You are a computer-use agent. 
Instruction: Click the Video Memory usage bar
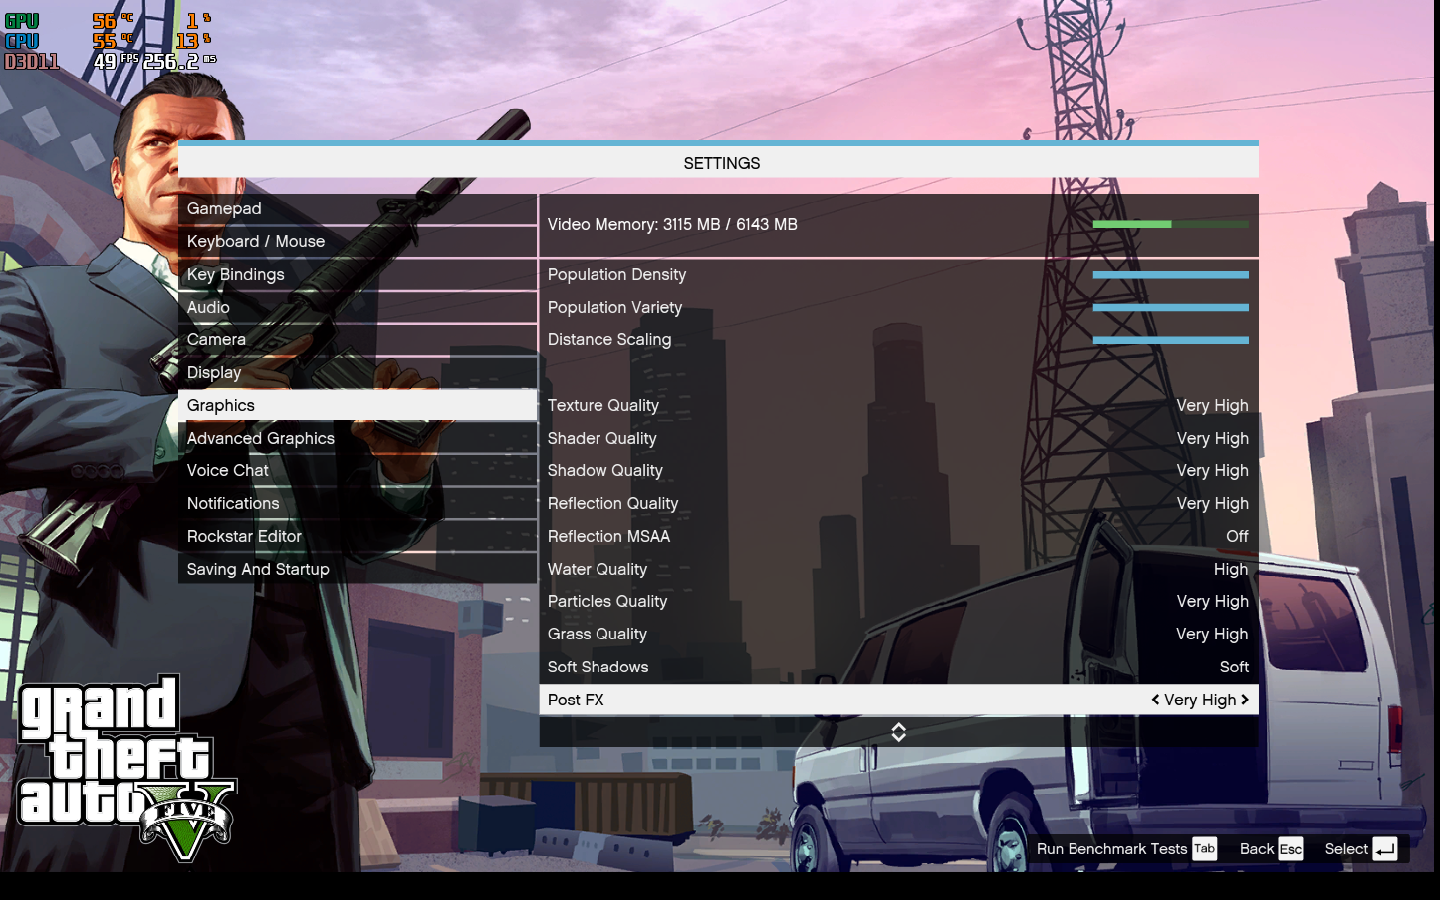pos(1170,224)
